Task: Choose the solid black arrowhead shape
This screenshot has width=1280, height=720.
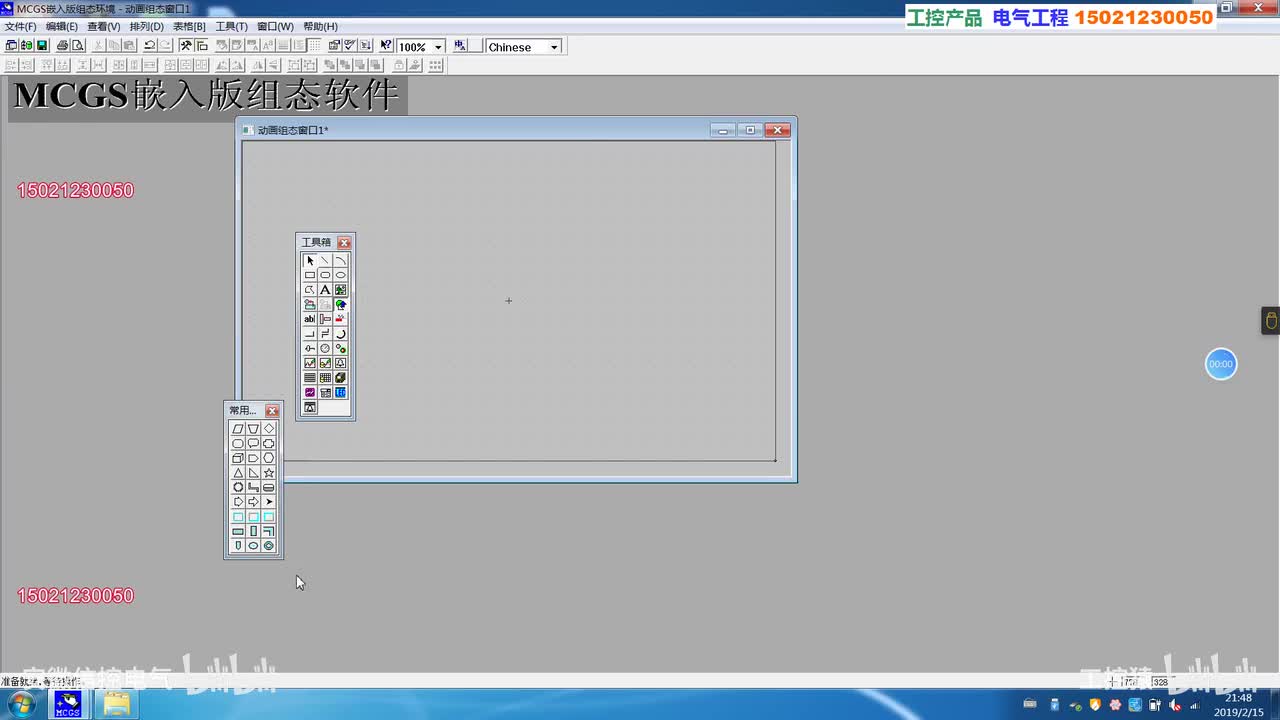Action: [269, 502]
